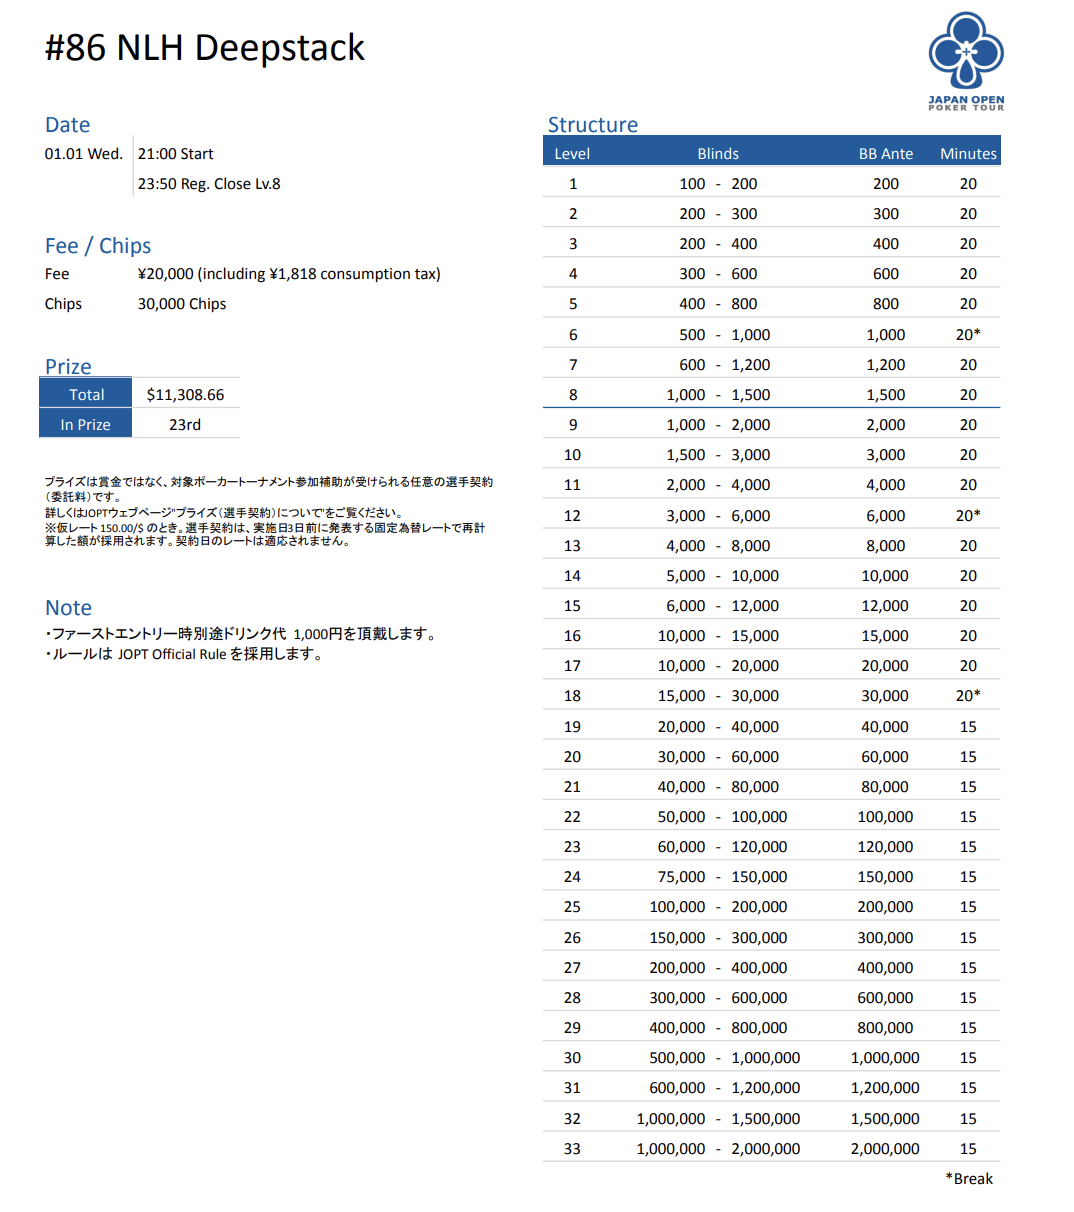Click the 30,000 Chips value
Image resolution: width=1074 pixels, height=1212 pixels.
pos(182,304)
